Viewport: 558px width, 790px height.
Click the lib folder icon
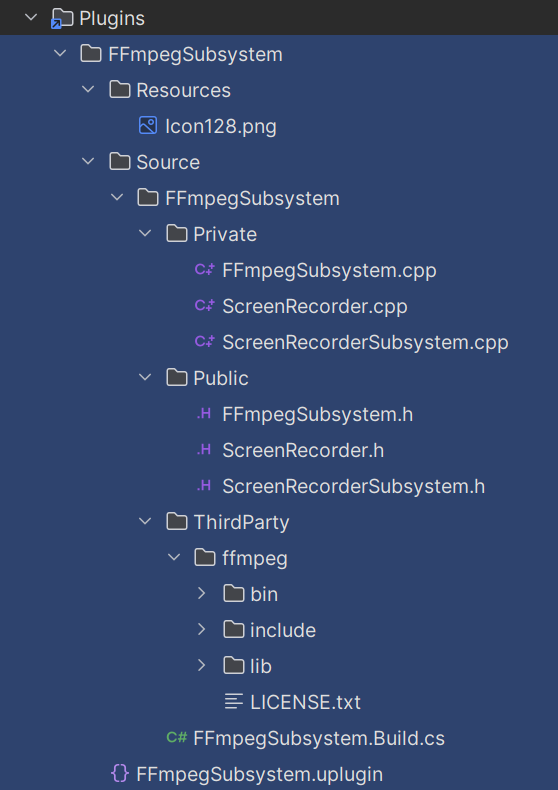pyautogui.click(x=234, y=666)
